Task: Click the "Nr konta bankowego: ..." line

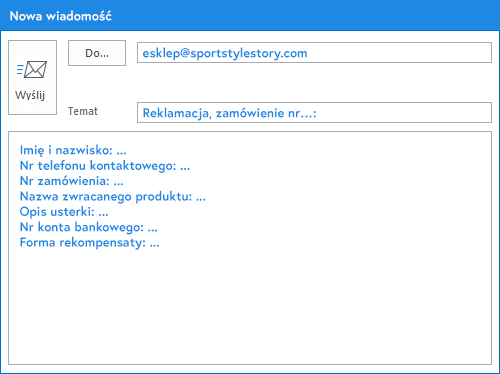Action: 89,227
